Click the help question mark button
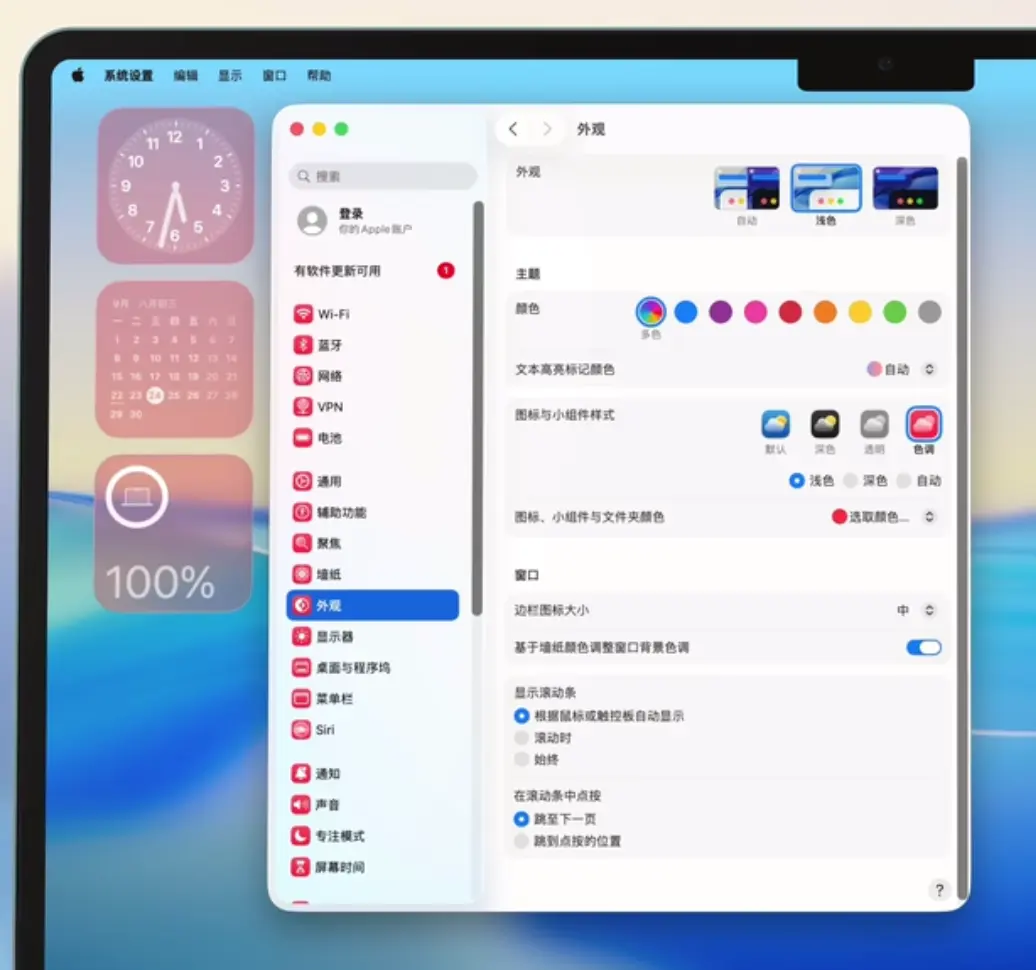1036x970 pixels. click(938, 890)
